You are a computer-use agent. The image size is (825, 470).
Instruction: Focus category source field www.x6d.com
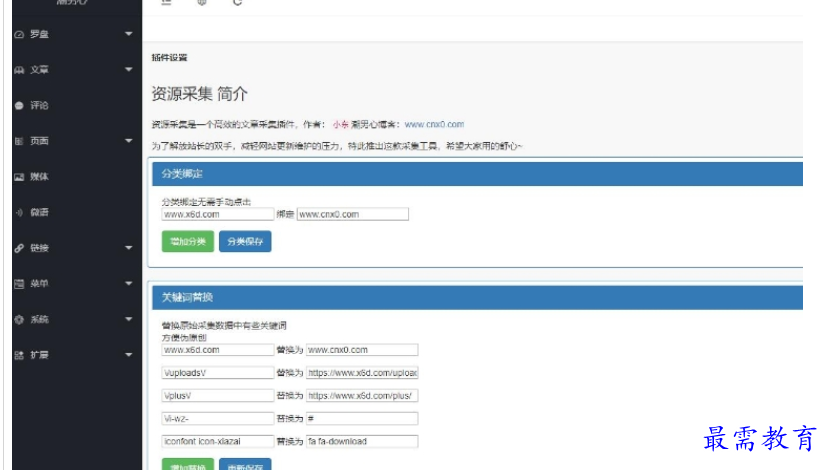click(218, 214)
